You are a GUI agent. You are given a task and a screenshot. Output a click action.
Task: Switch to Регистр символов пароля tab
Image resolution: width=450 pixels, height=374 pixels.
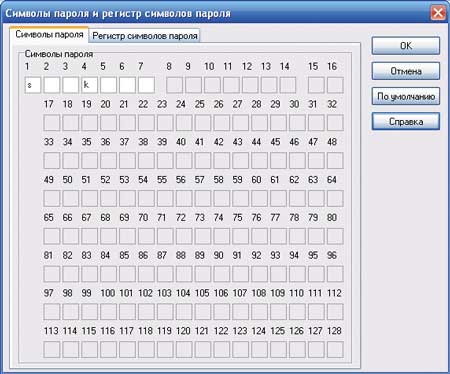(145, 36)
